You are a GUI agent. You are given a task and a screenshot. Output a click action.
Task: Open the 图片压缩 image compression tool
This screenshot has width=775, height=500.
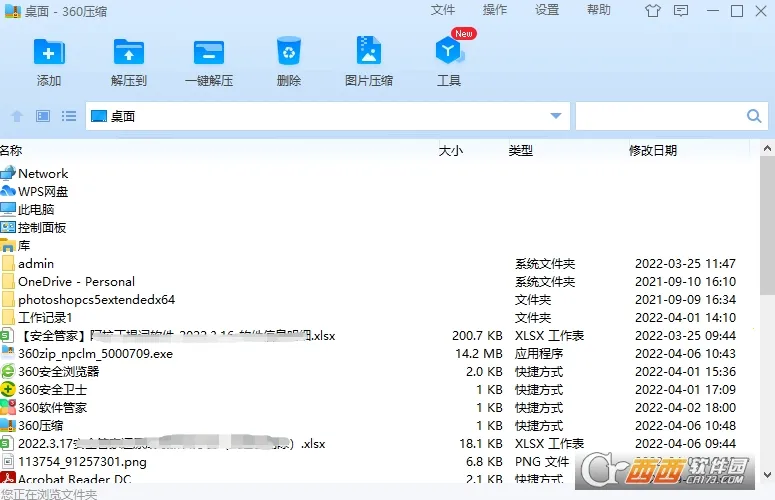(369, 52)
